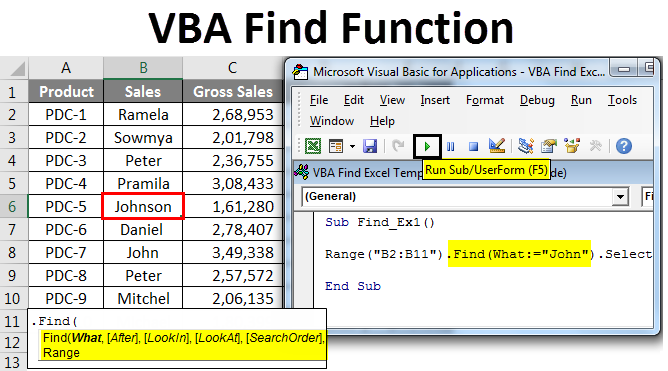Open the Help menu
This screenshot has width=668, height=371.
[x=382, y=121]
